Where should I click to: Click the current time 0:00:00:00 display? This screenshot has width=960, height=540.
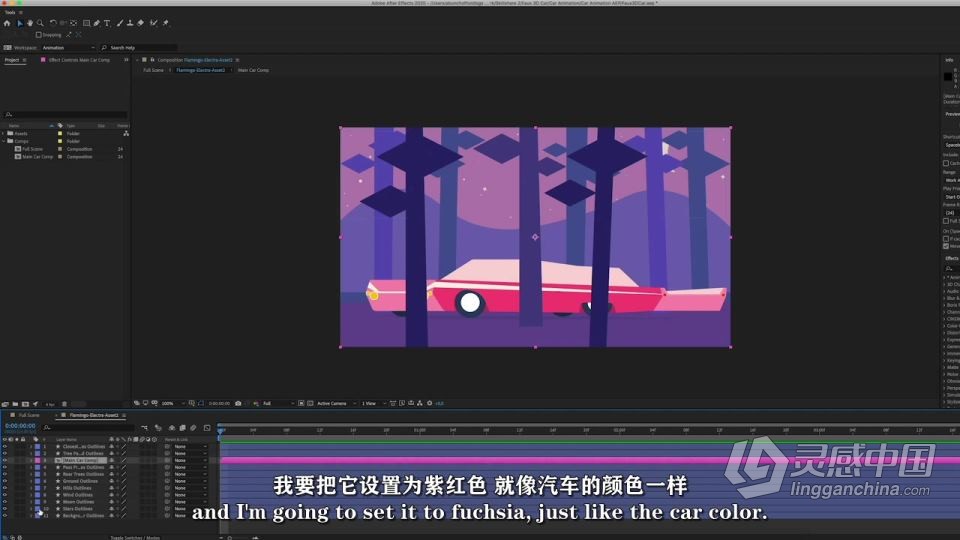(20, 426)
